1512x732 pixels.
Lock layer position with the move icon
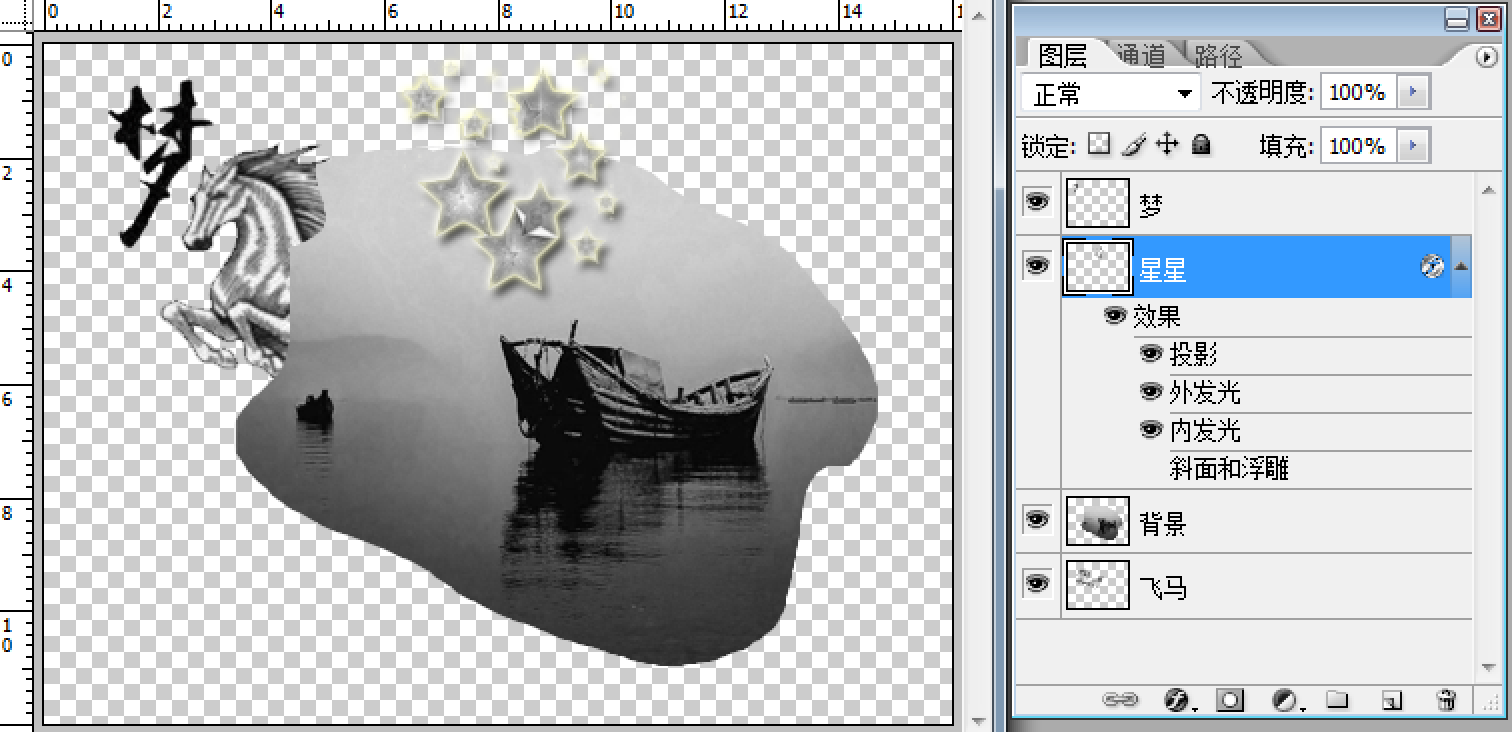(x=1166, y=145)
